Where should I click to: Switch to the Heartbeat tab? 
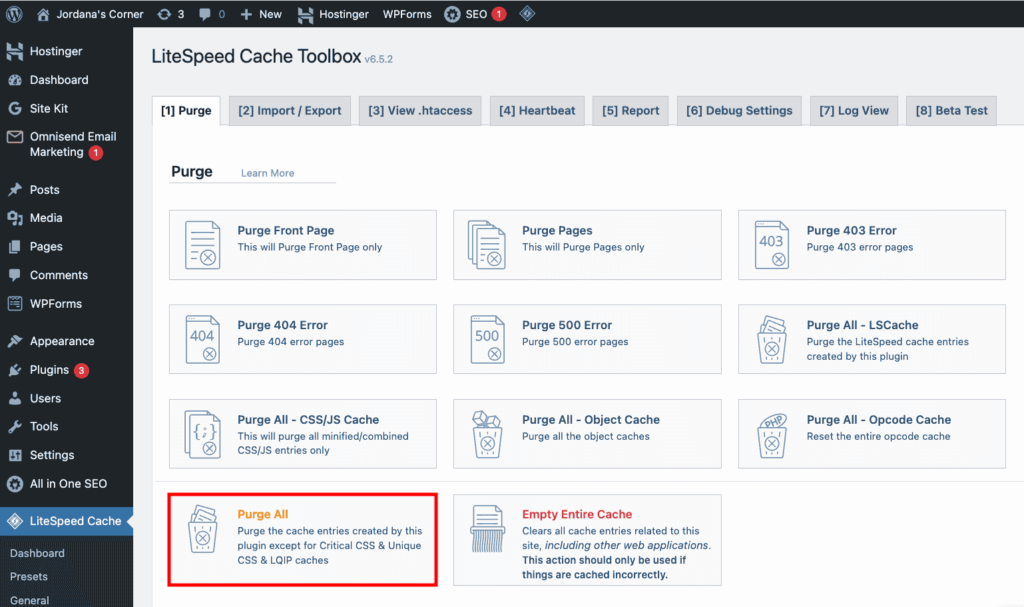[537, 111]
